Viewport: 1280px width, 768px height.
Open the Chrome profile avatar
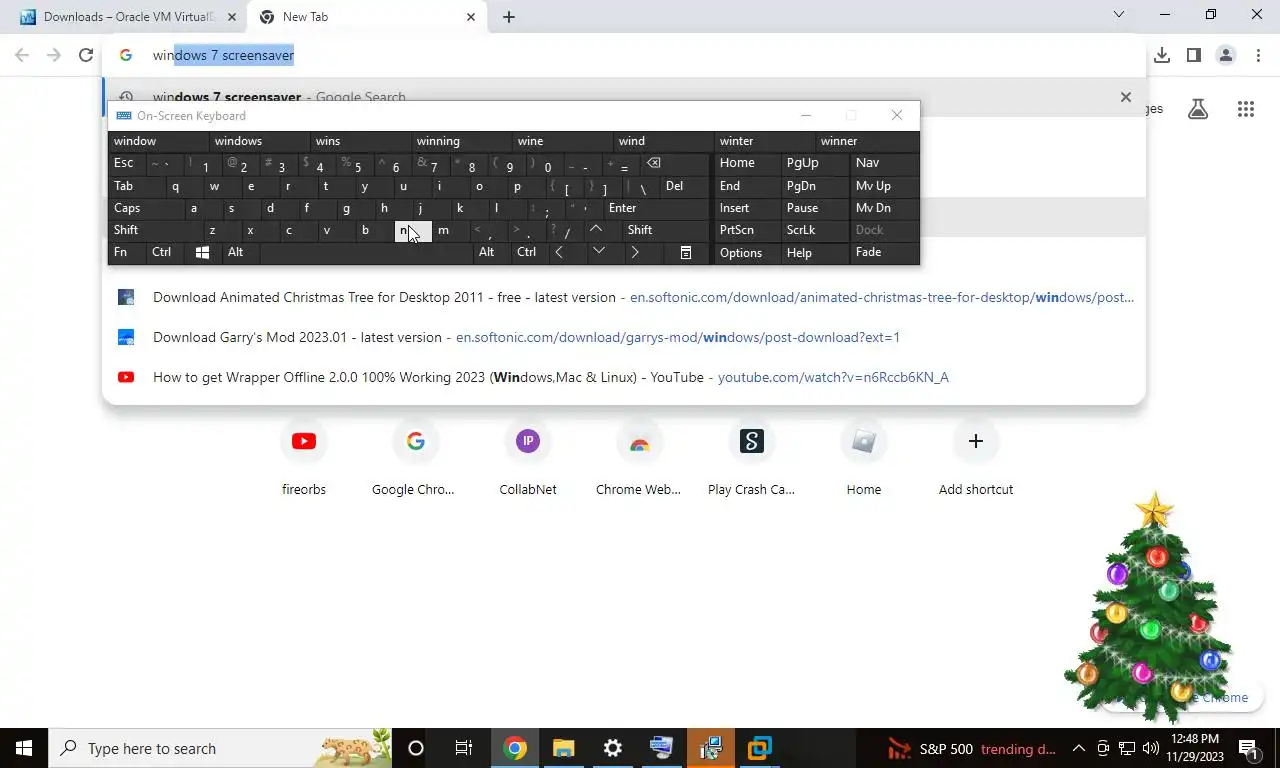pyautogui.click(x=1226, y=55)
